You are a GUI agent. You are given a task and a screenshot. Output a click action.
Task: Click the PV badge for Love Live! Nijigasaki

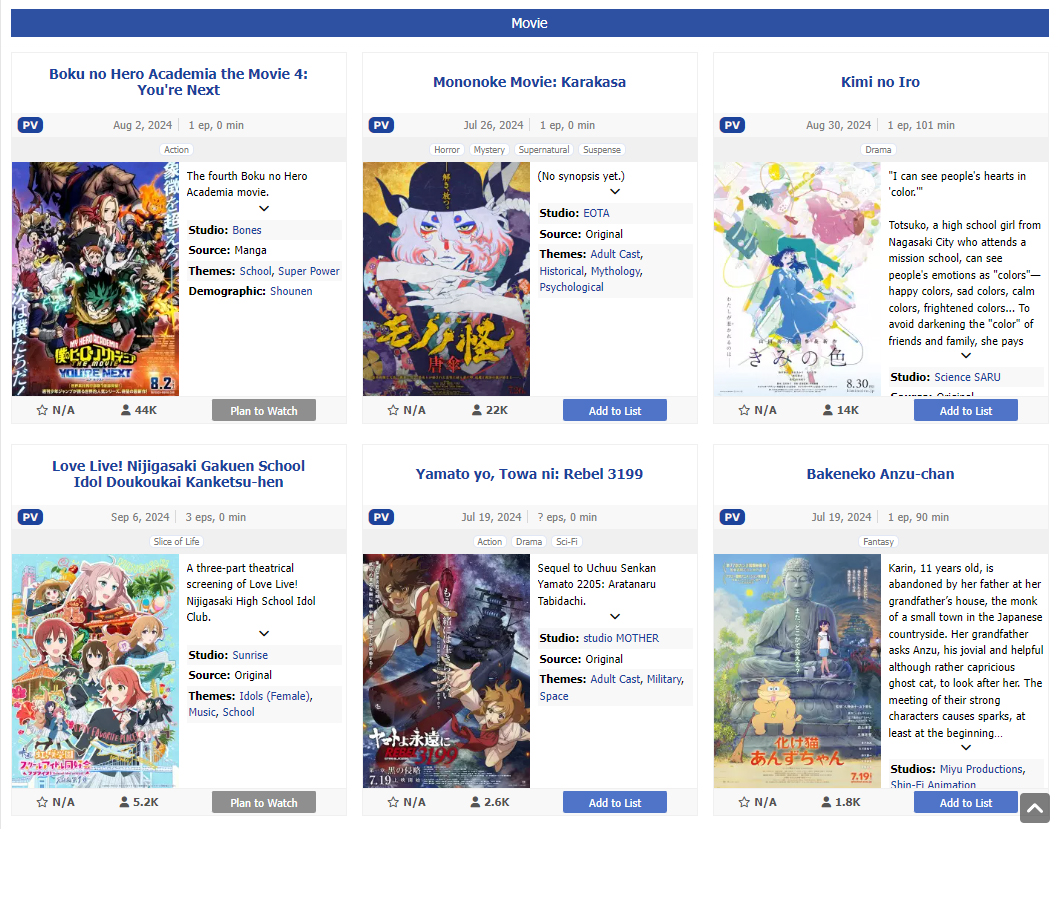30,517
